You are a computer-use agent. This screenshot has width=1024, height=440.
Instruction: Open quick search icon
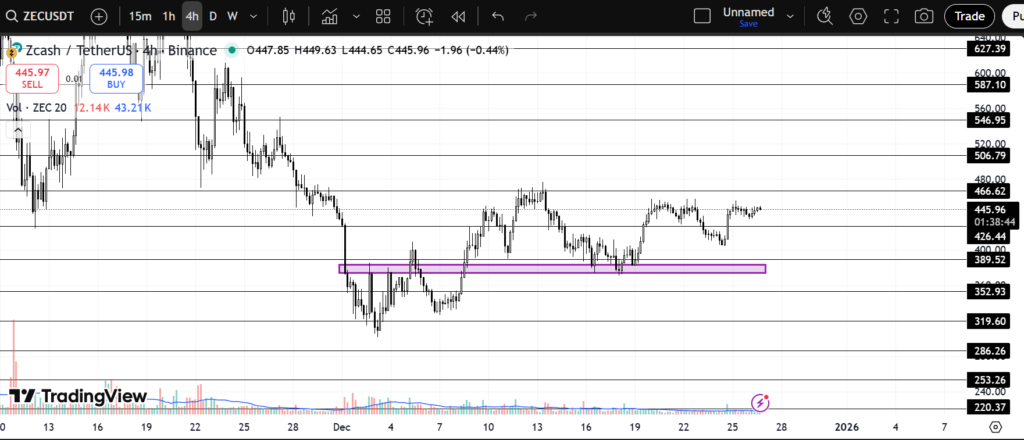point(825,16)
